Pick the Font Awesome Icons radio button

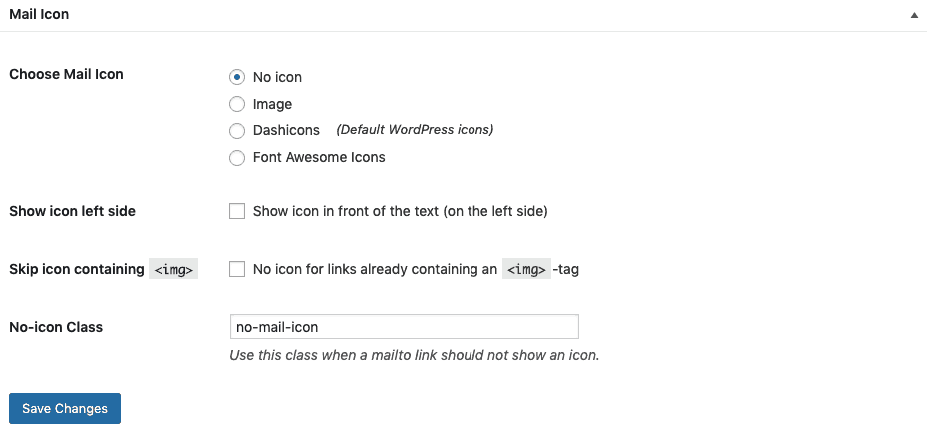pyautogui.click(x=236, y=158)
